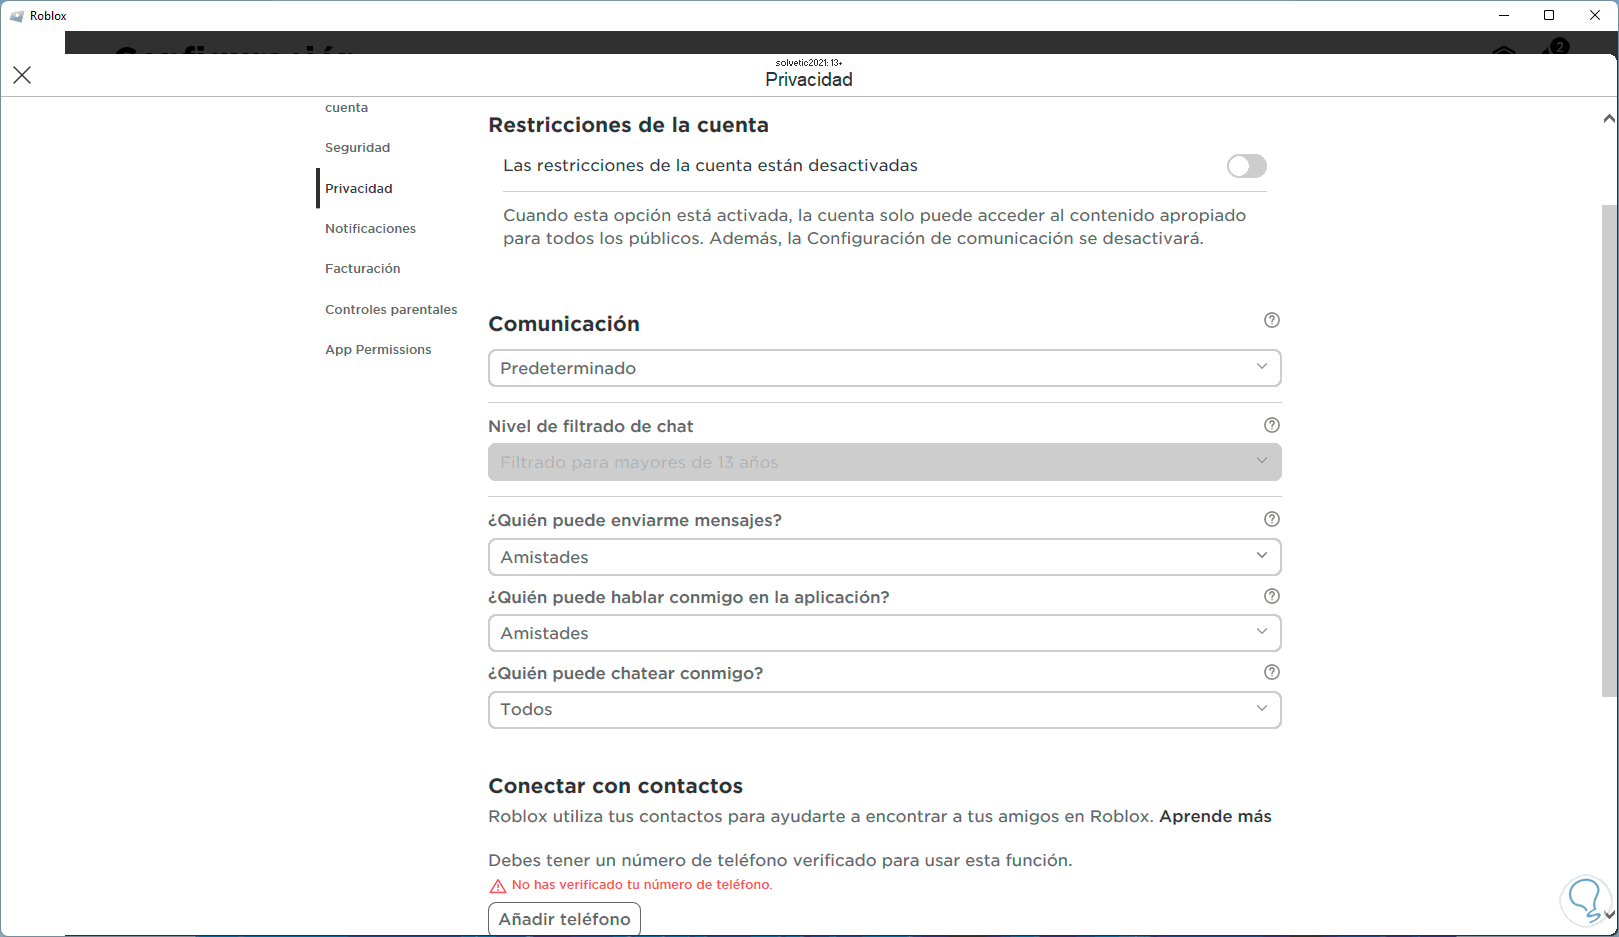Click the Privacidad page title in the header
The image size is (1619, 937).
(809, 80)
